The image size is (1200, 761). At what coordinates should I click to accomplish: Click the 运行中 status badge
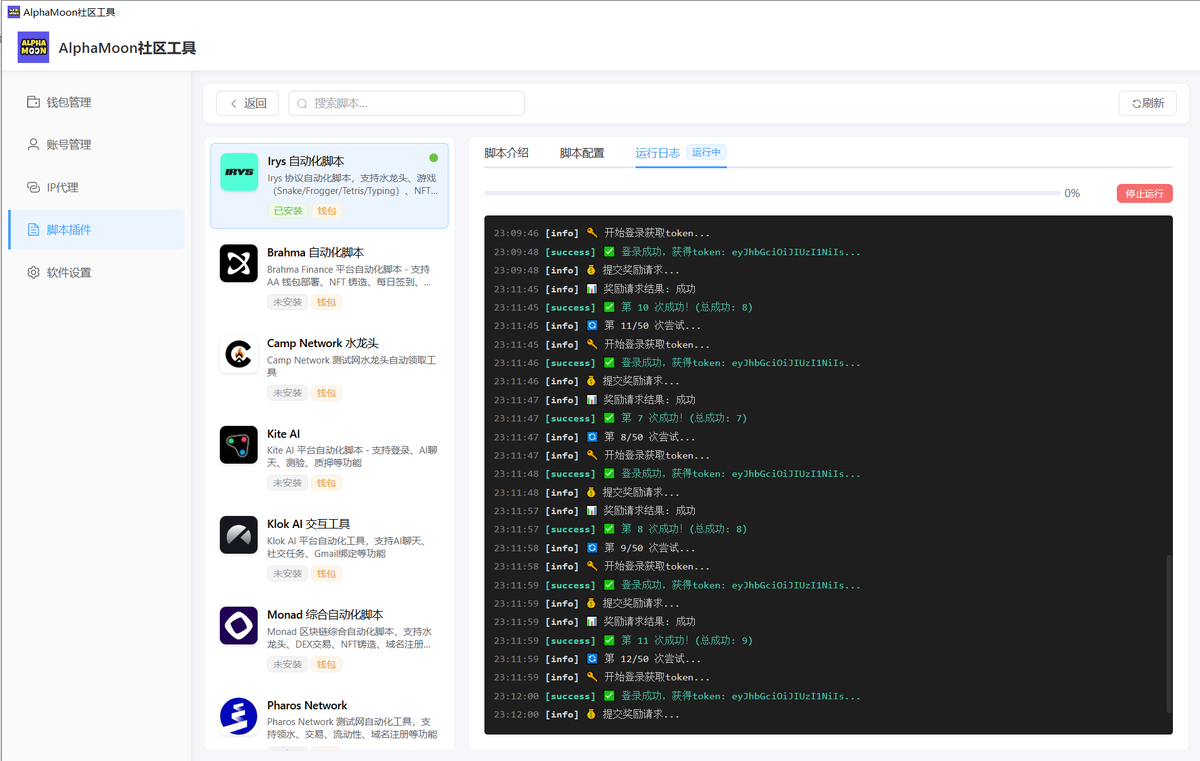coord(707,153)
